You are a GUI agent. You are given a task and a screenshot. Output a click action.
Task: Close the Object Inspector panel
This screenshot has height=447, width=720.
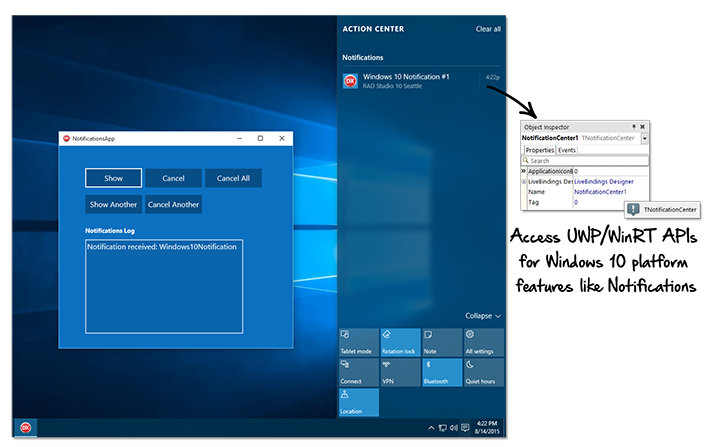[x=642, y=127]
